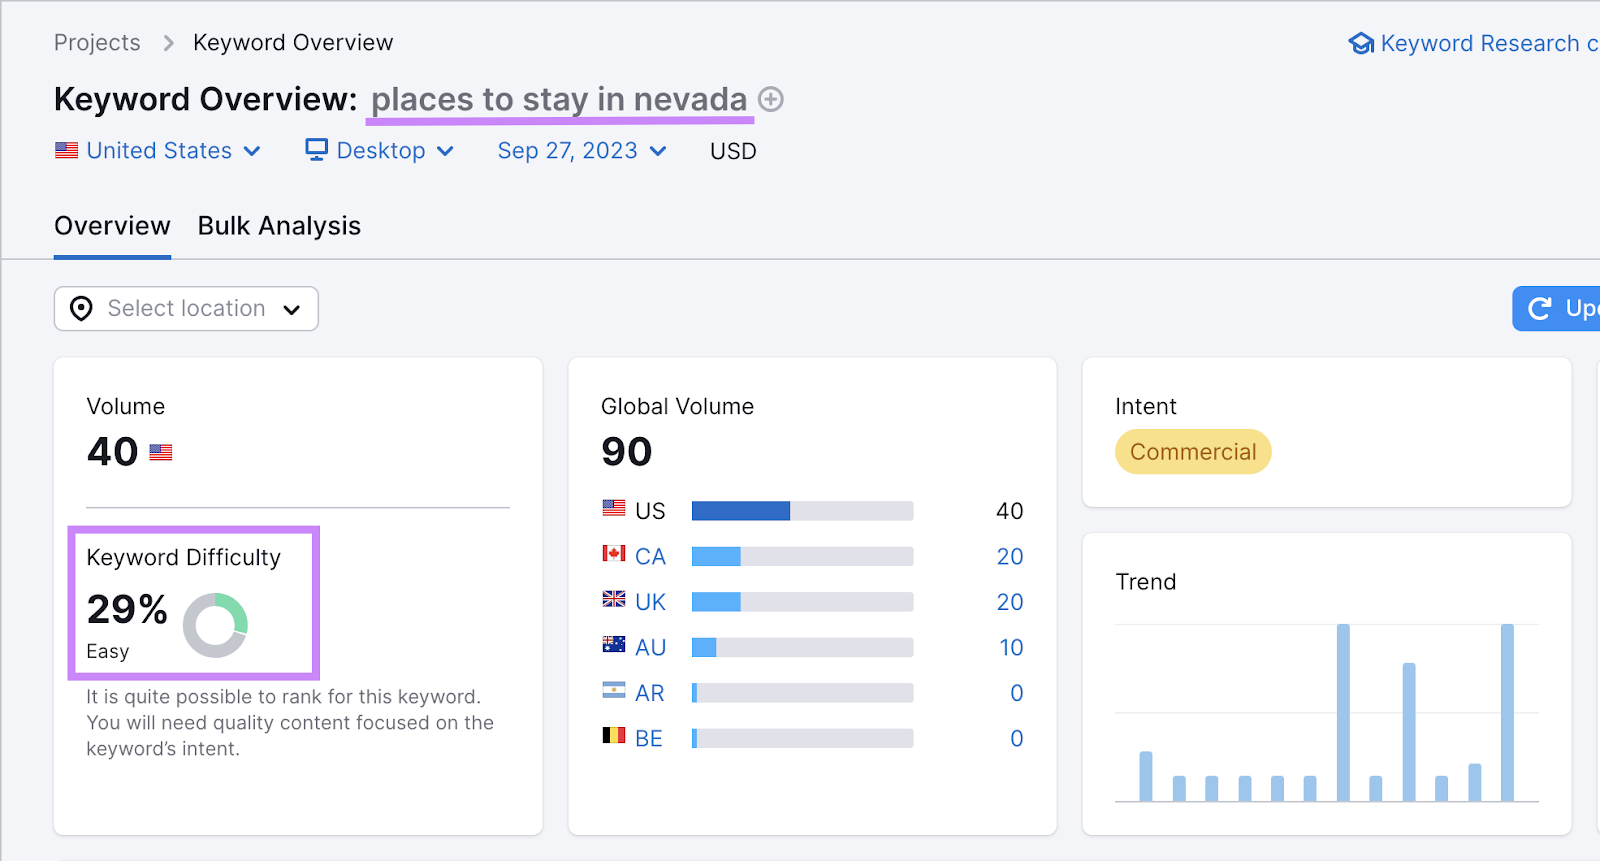Open the Sep 27, 2023 date dropdown

[x=581, y=151]
